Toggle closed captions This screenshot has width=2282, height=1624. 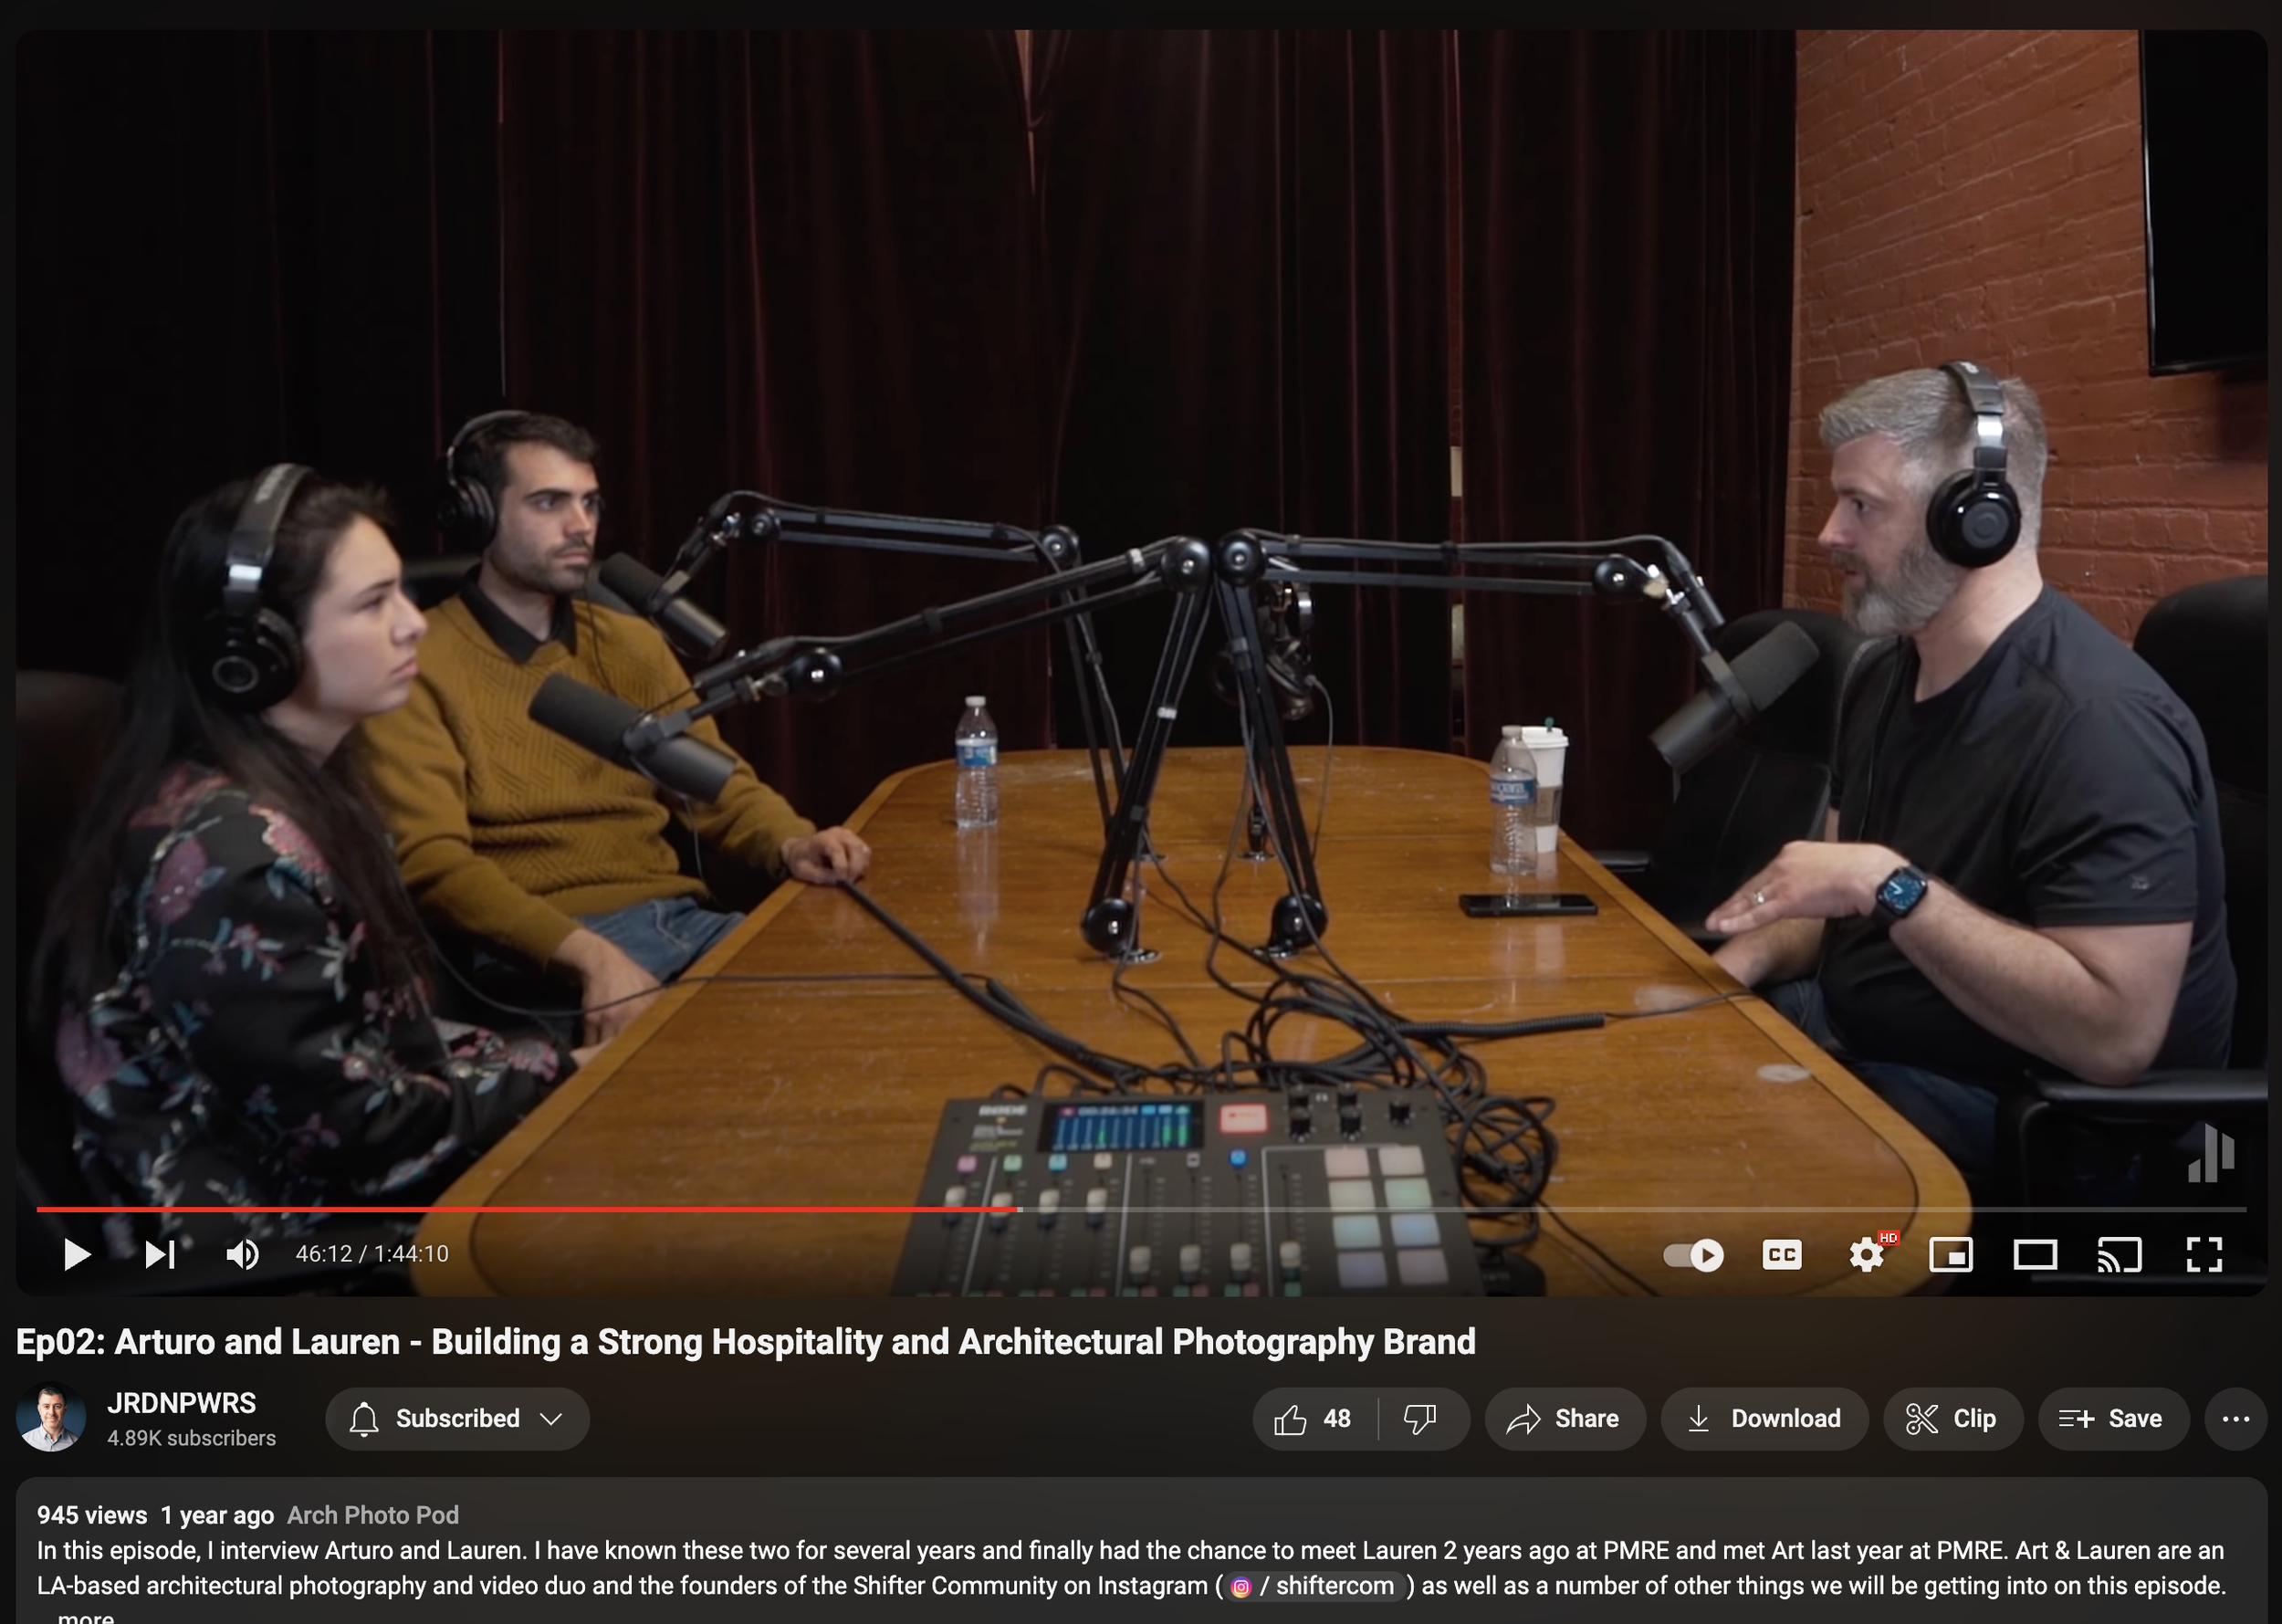[1781, 1254]
